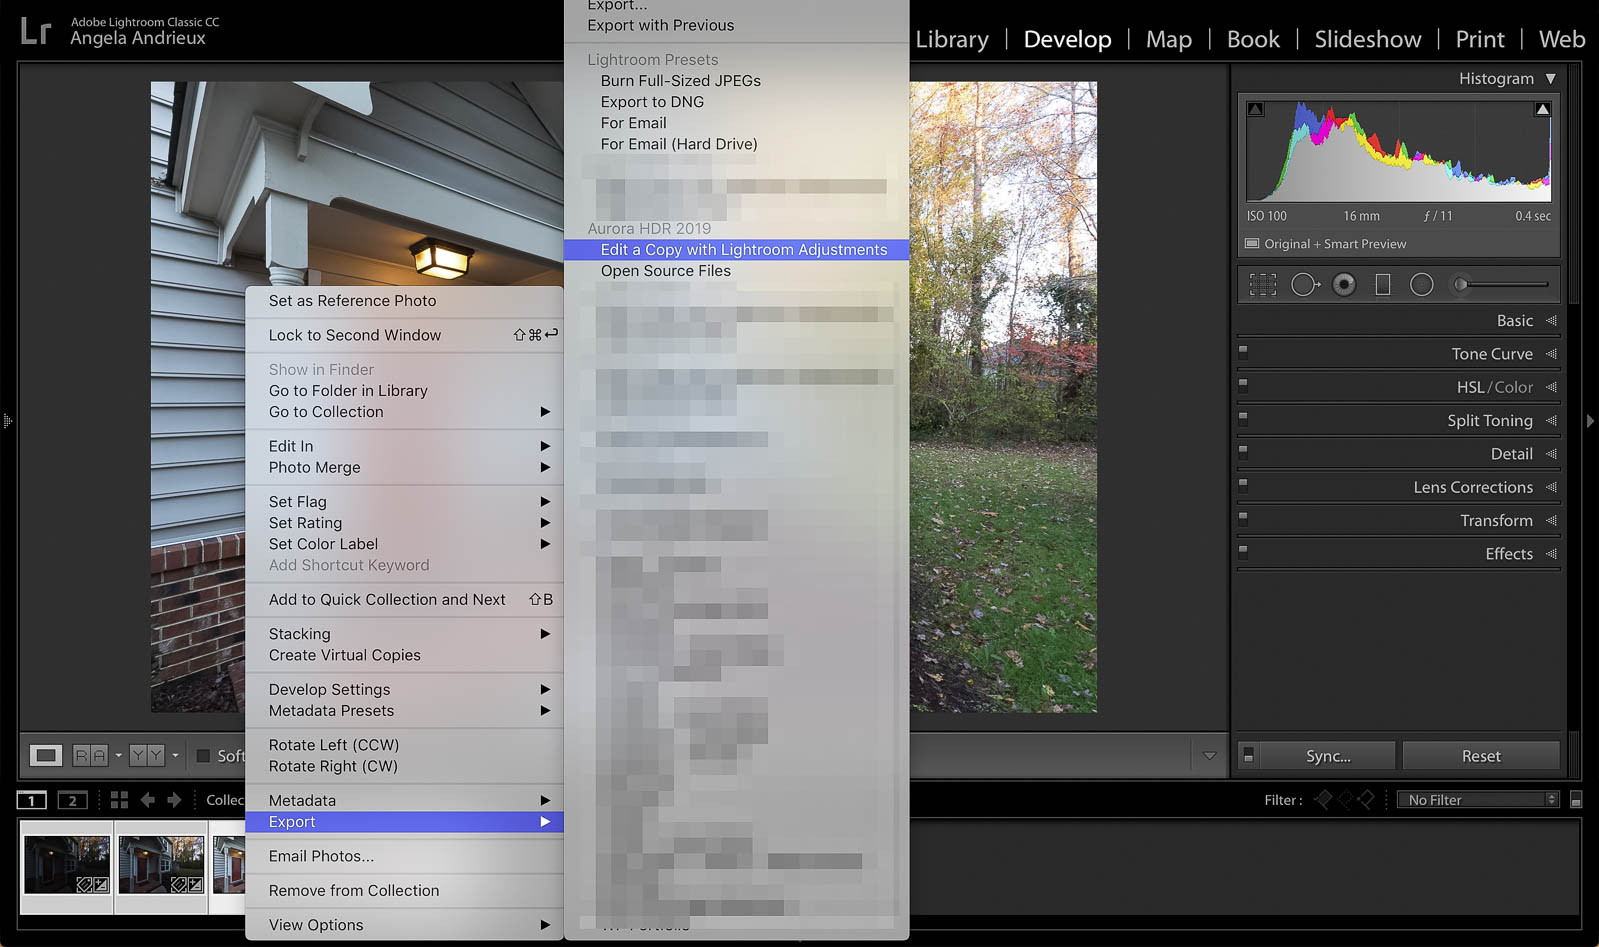
Task: Expand the Lens Corrections panel
Action: point(1472,487)
